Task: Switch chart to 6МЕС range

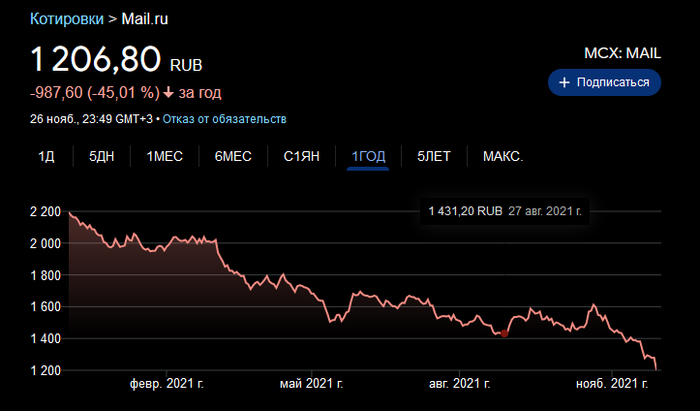Action: pyautogui.click(x=233, y=157)
